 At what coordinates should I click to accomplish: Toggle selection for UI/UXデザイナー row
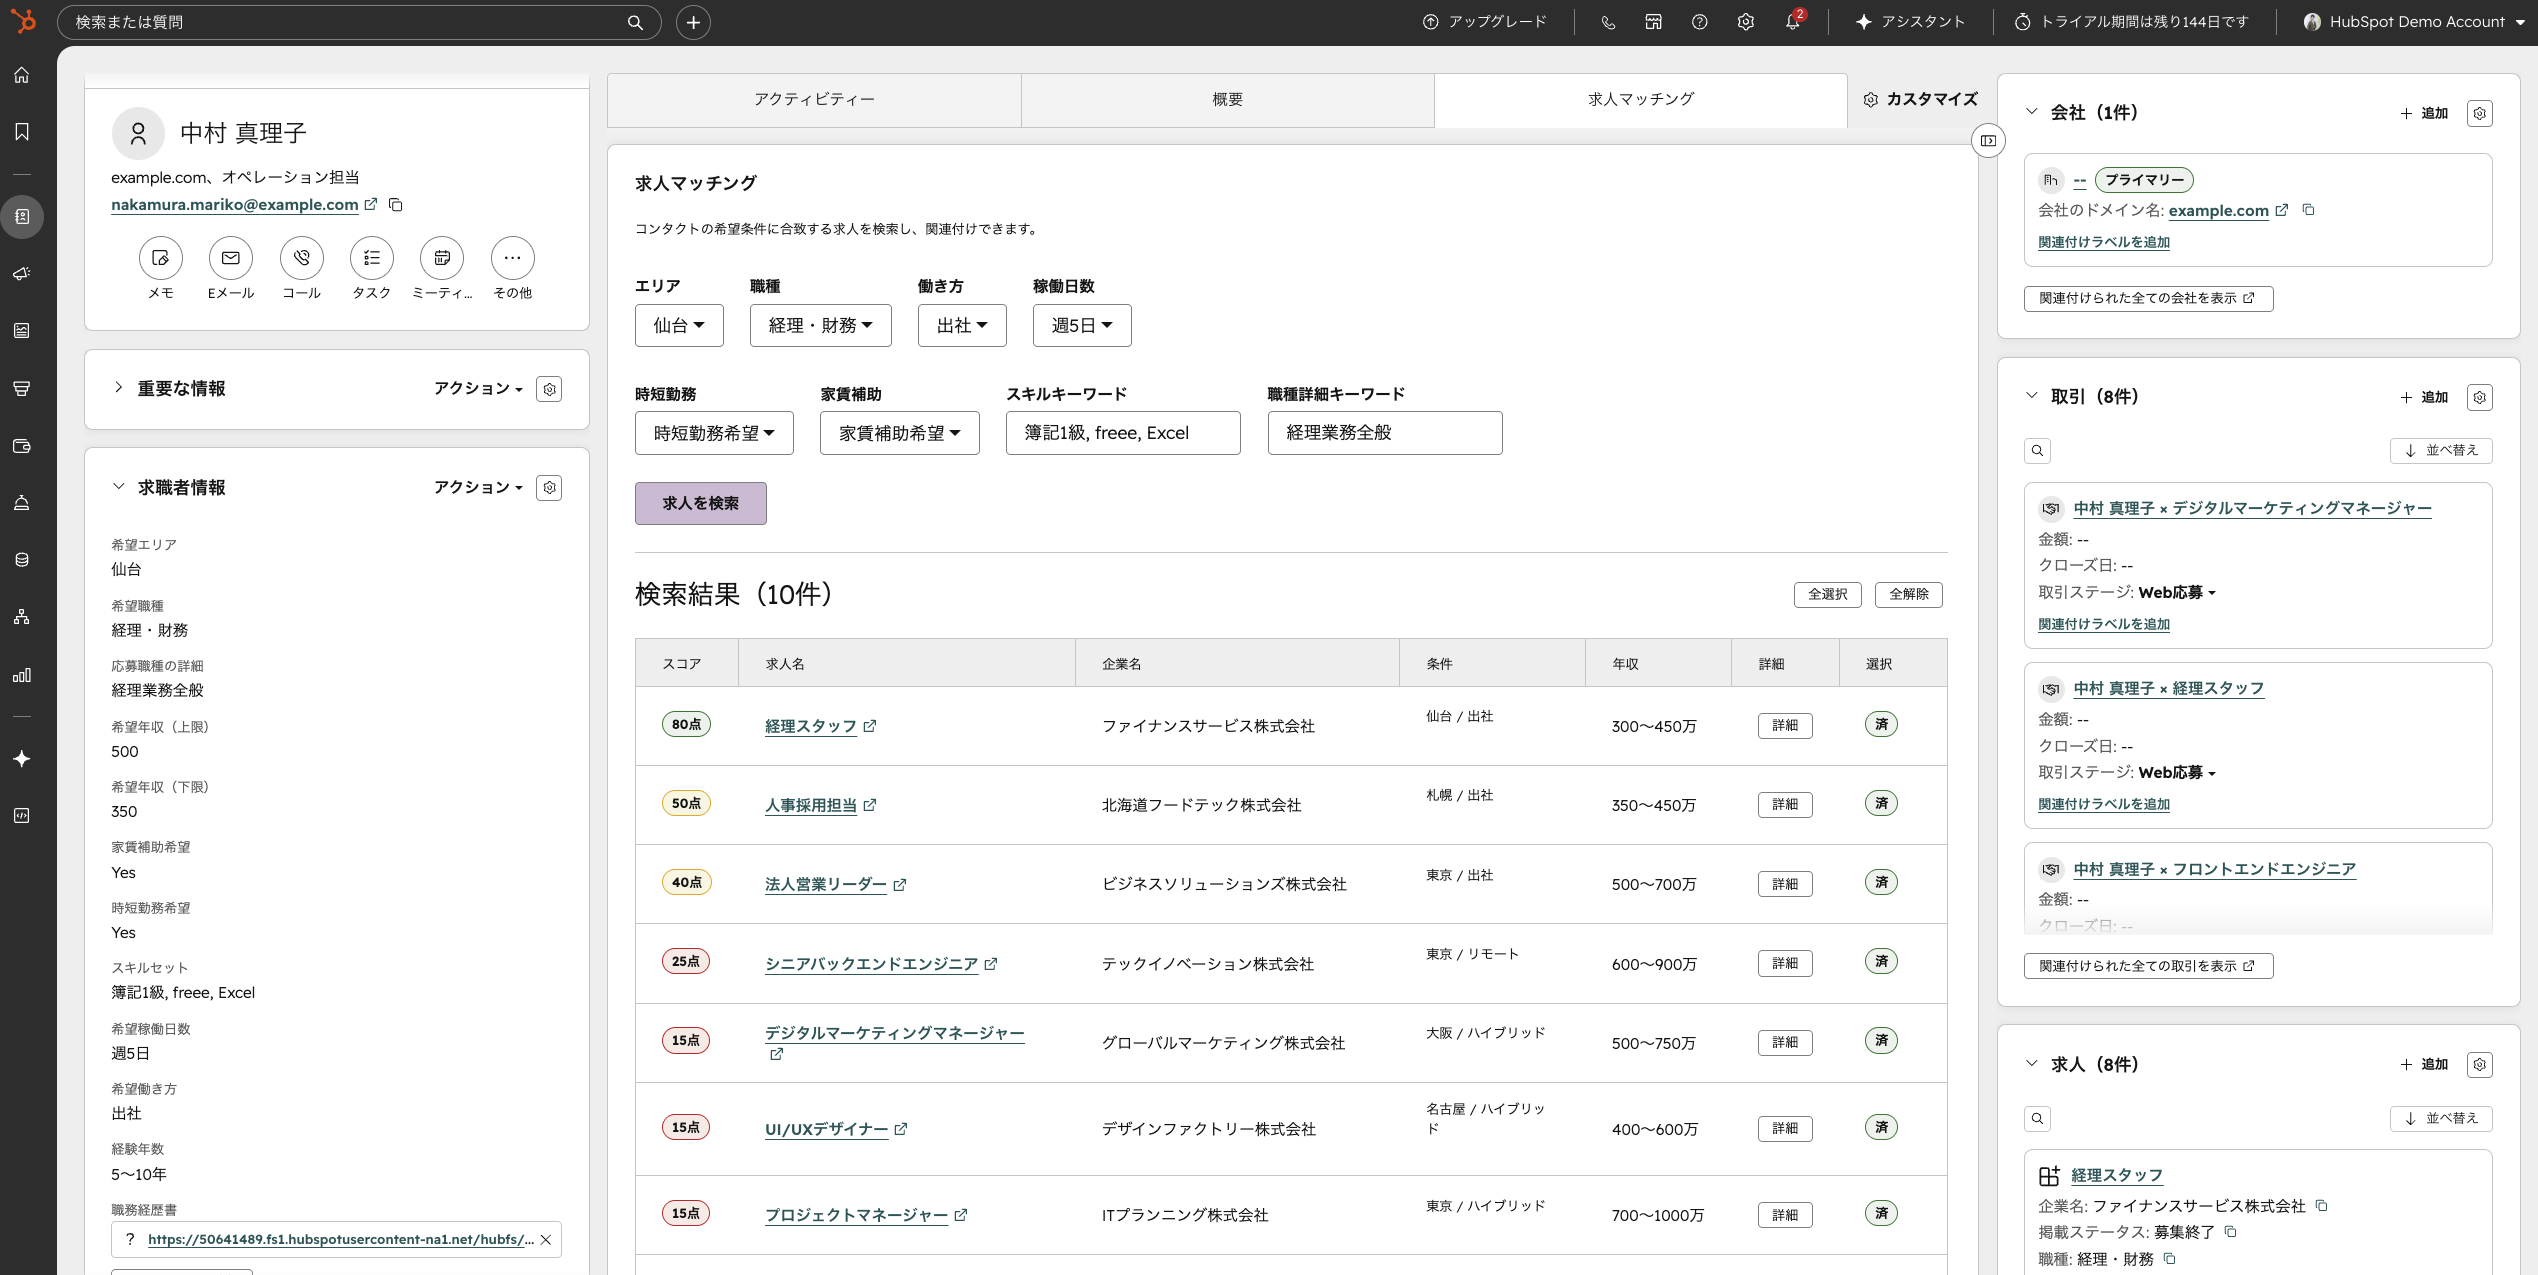point(1881,1128)
